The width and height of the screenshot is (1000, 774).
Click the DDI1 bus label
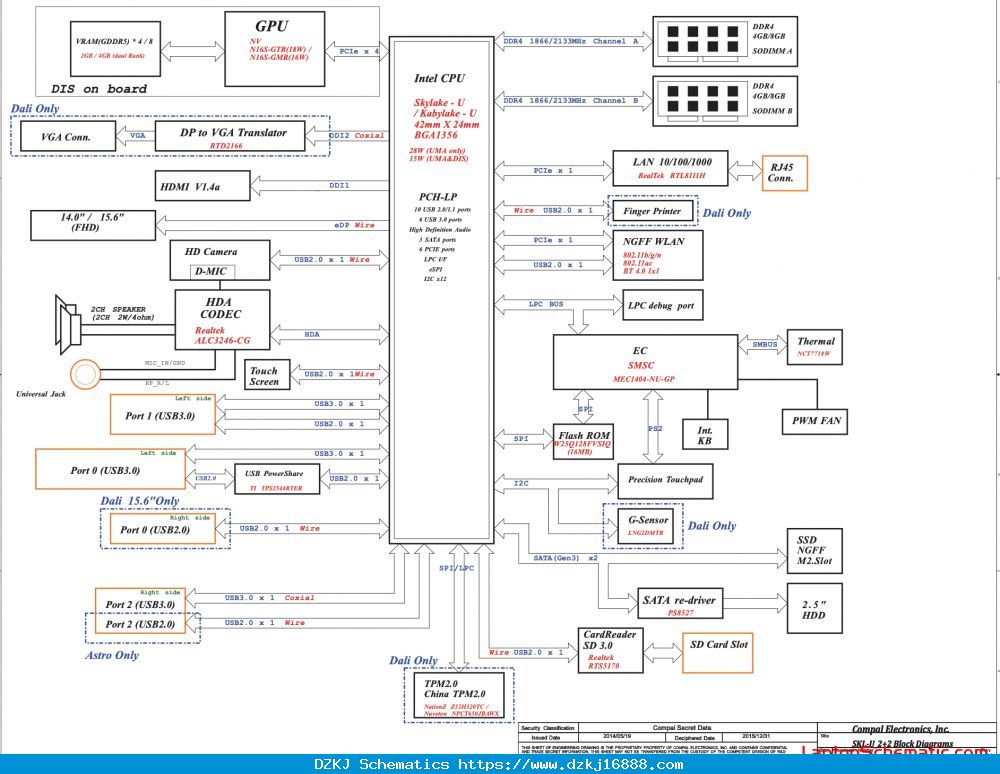(x=339, y=186)
